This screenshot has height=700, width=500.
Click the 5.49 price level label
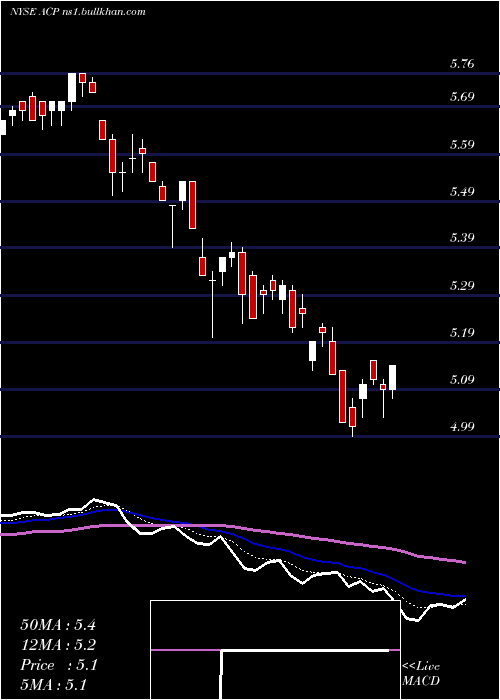pyautogui.click(x=462, y=192)
